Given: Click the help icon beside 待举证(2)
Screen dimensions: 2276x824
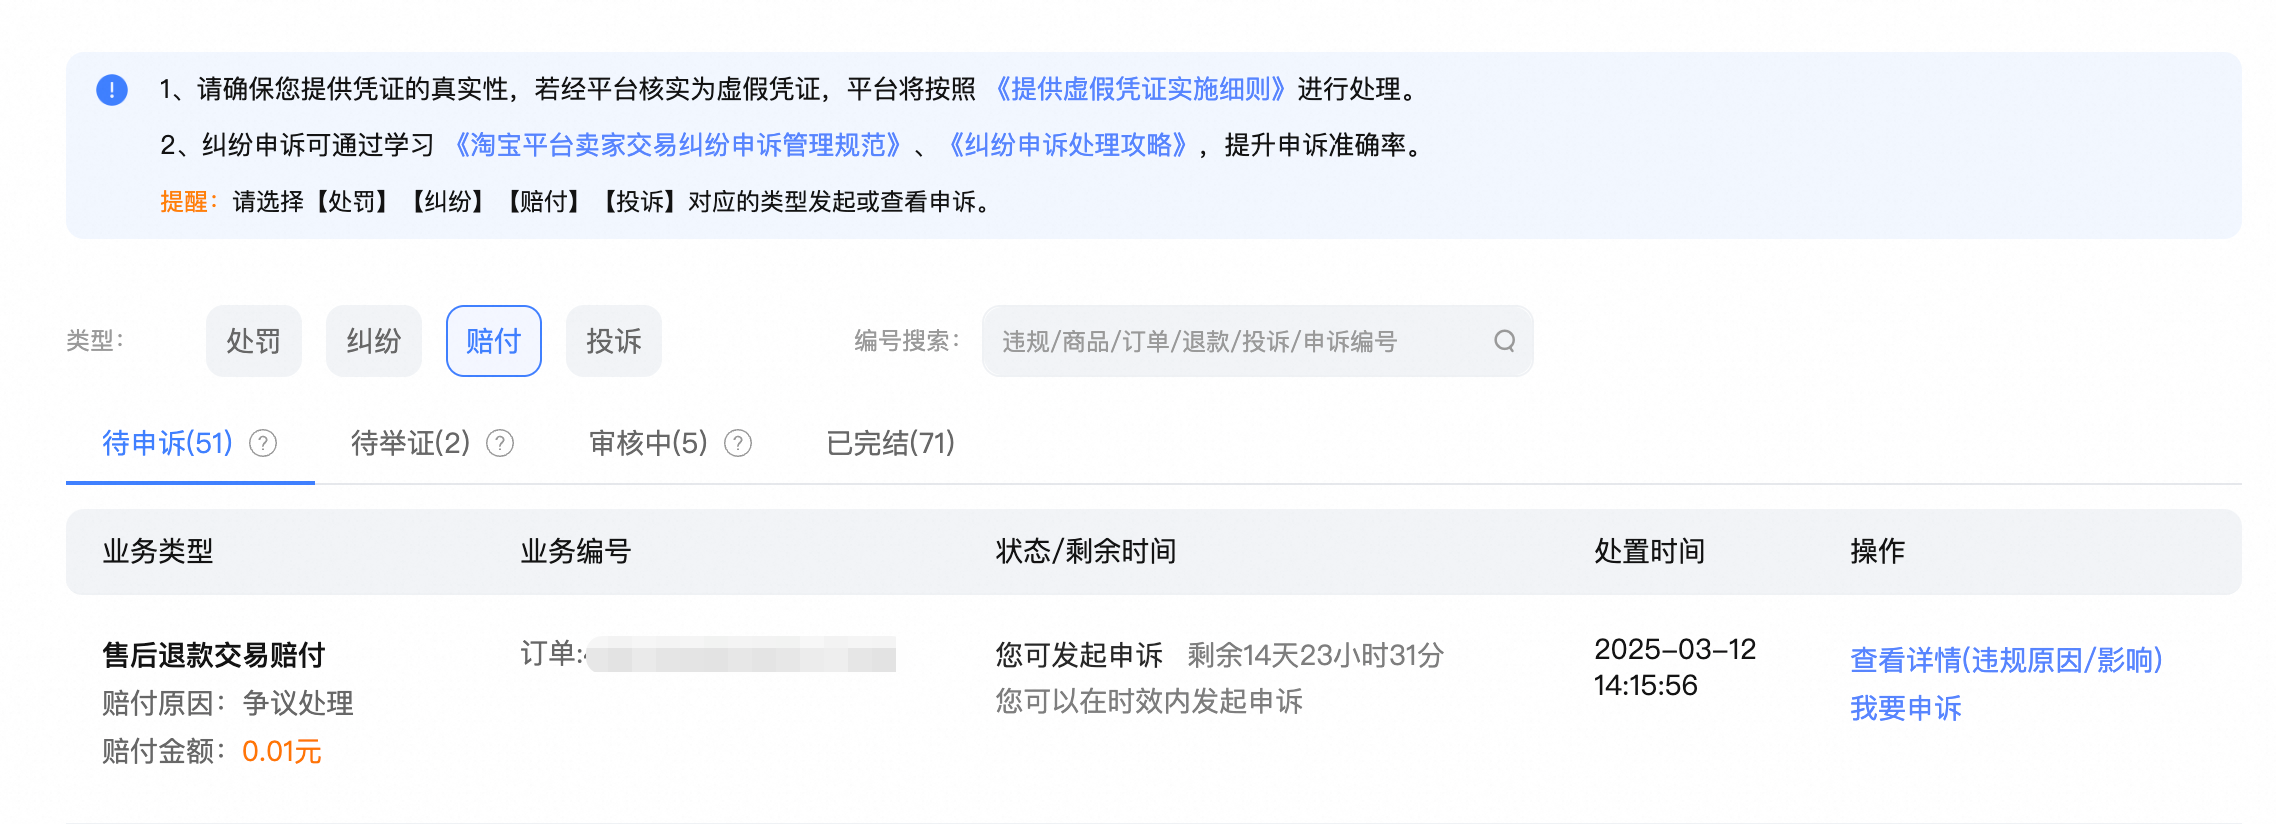Looking at the screenshot, I should pyautogui.click(x=500, y=443).
